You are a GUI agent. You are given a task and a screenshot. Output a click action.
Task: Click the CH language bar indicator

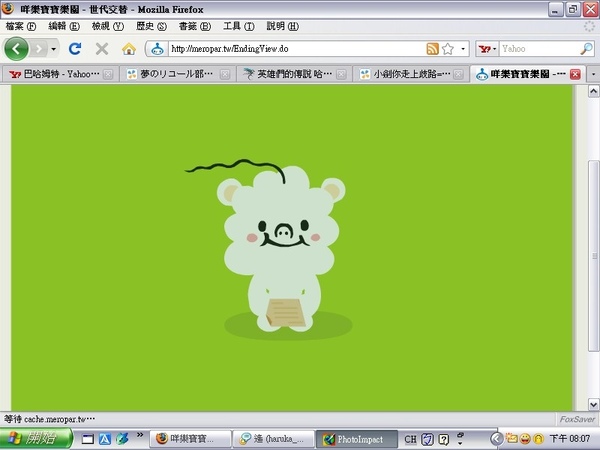(410, 439)
